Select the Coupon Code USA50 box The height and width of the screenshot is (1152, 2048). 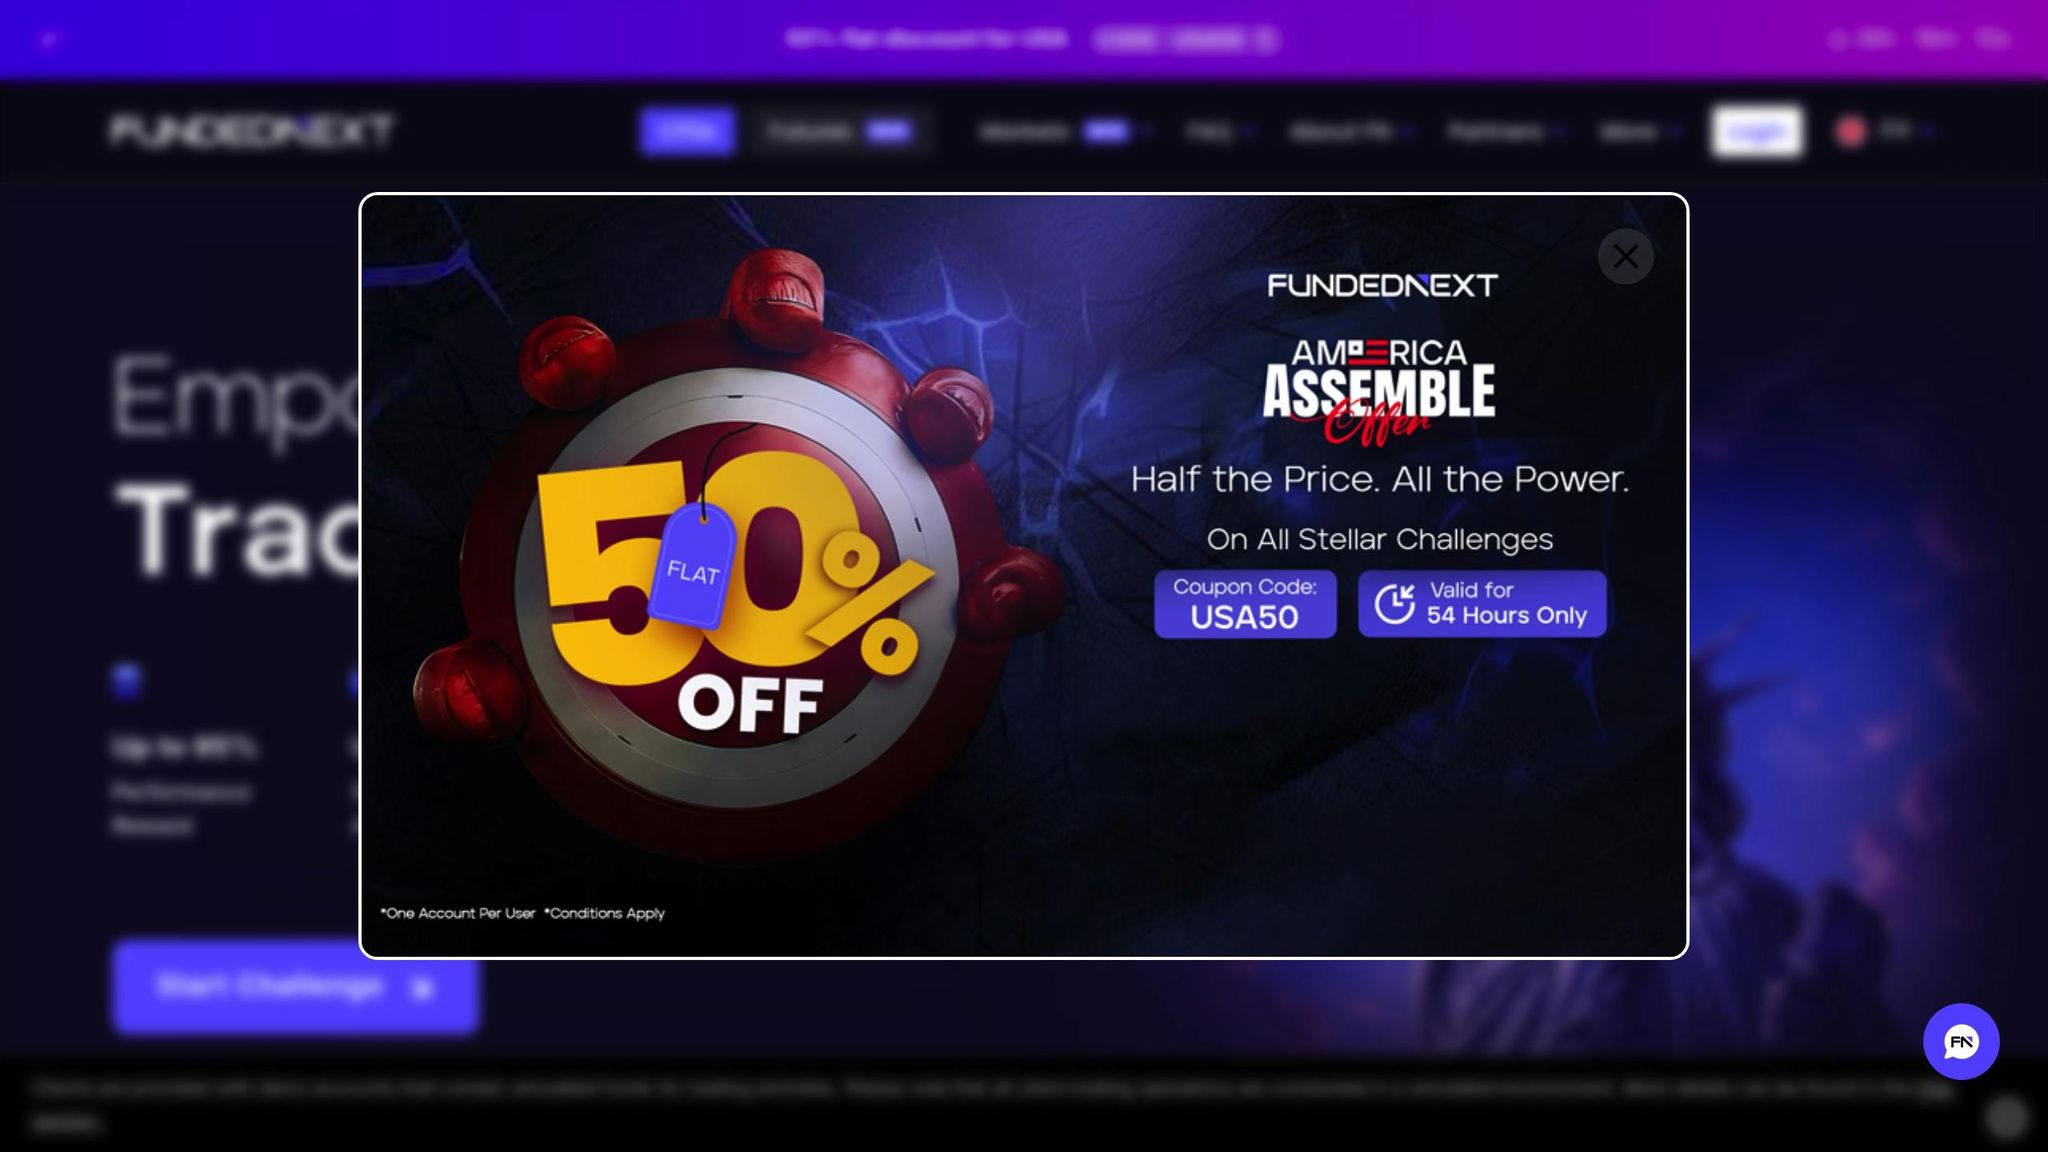tap(1245, 604)
